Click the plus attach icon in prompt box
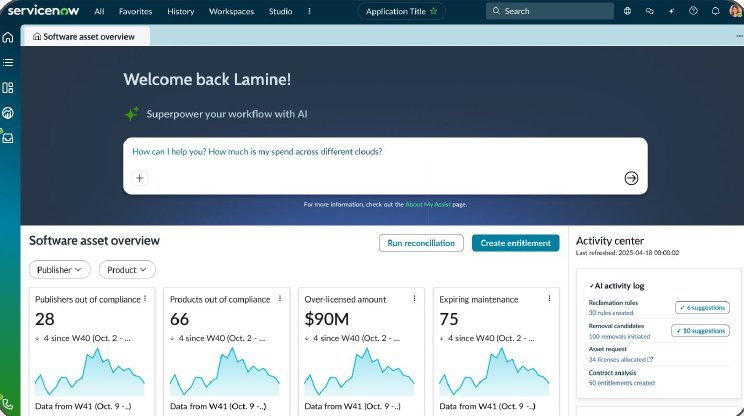This screenshot has width=744, height=416. [140, 178]
